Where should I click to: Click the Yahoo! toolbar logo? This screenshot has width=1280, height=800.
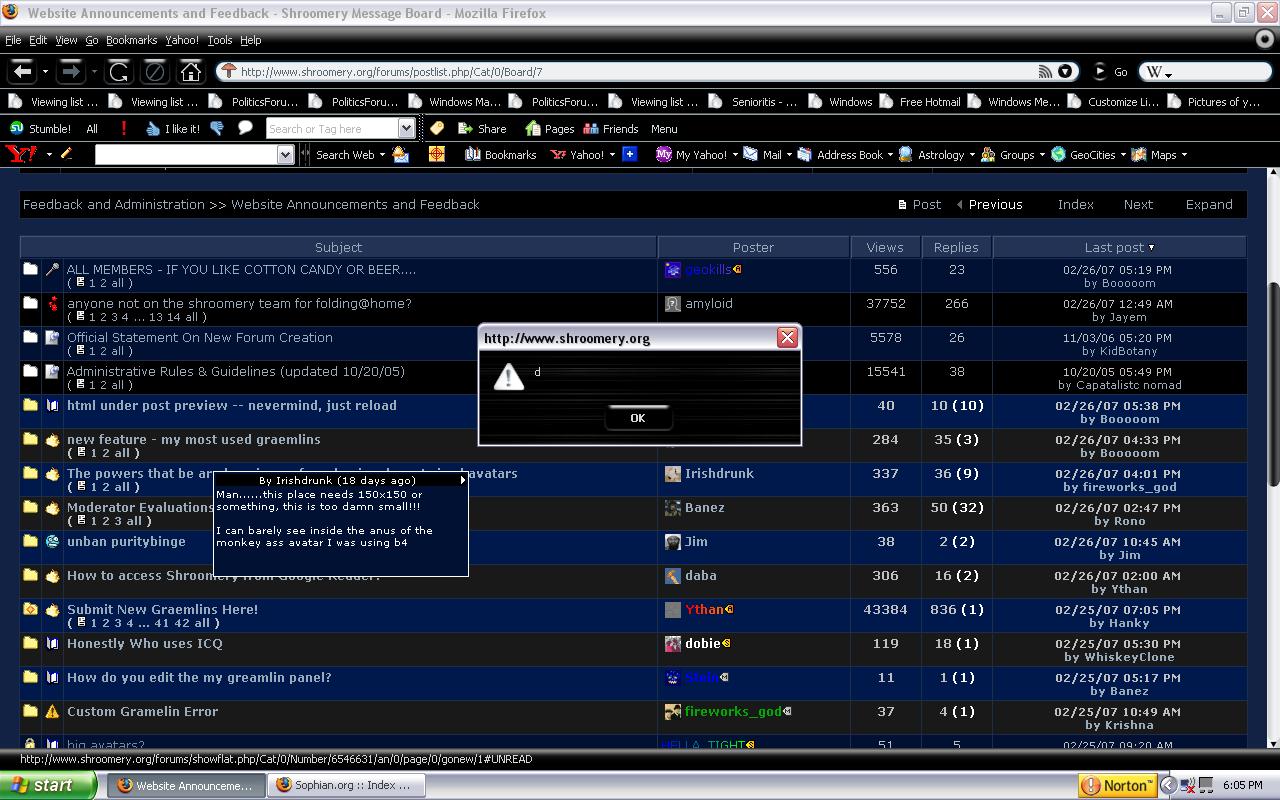21,155
